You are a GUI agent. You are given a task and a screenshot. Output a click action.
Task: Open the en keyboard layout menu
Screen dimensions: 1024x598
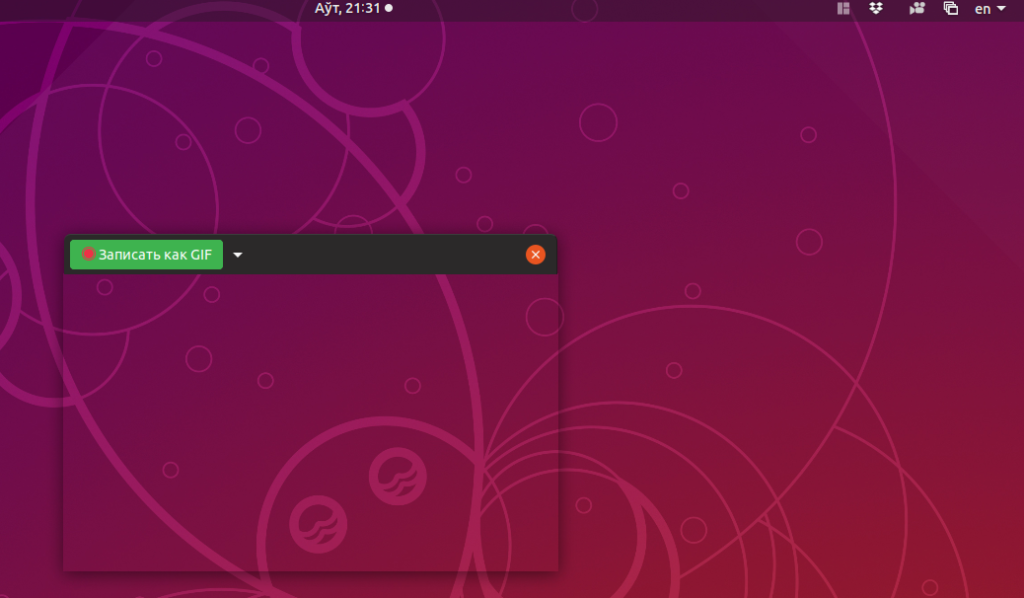(x=990, y=9)
